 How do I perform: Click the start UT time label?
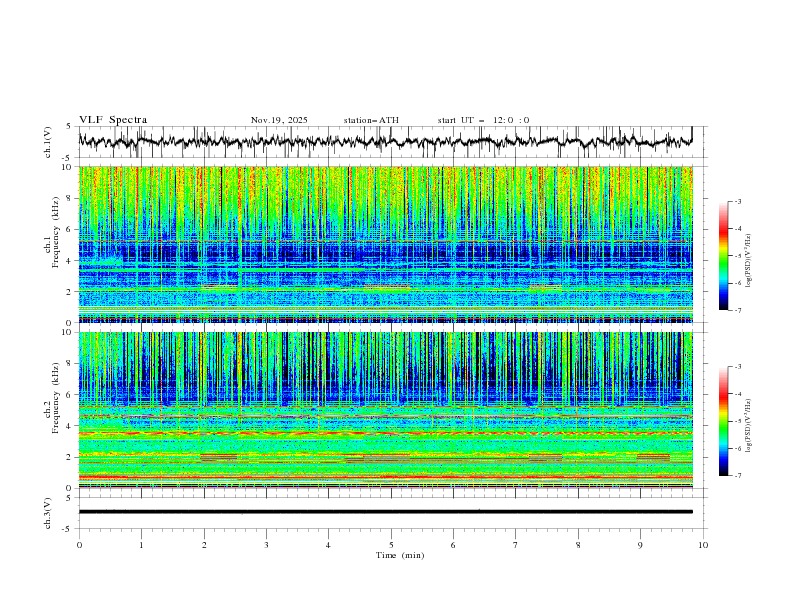[483, 120]
